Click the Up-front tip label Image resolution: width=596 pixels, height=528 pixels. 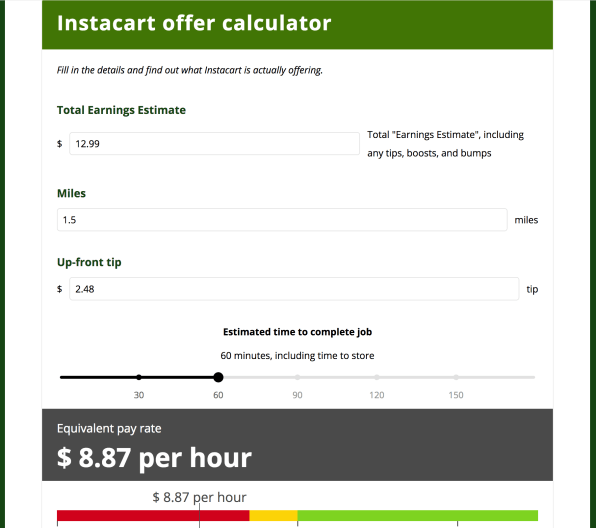tap(89, 262)
